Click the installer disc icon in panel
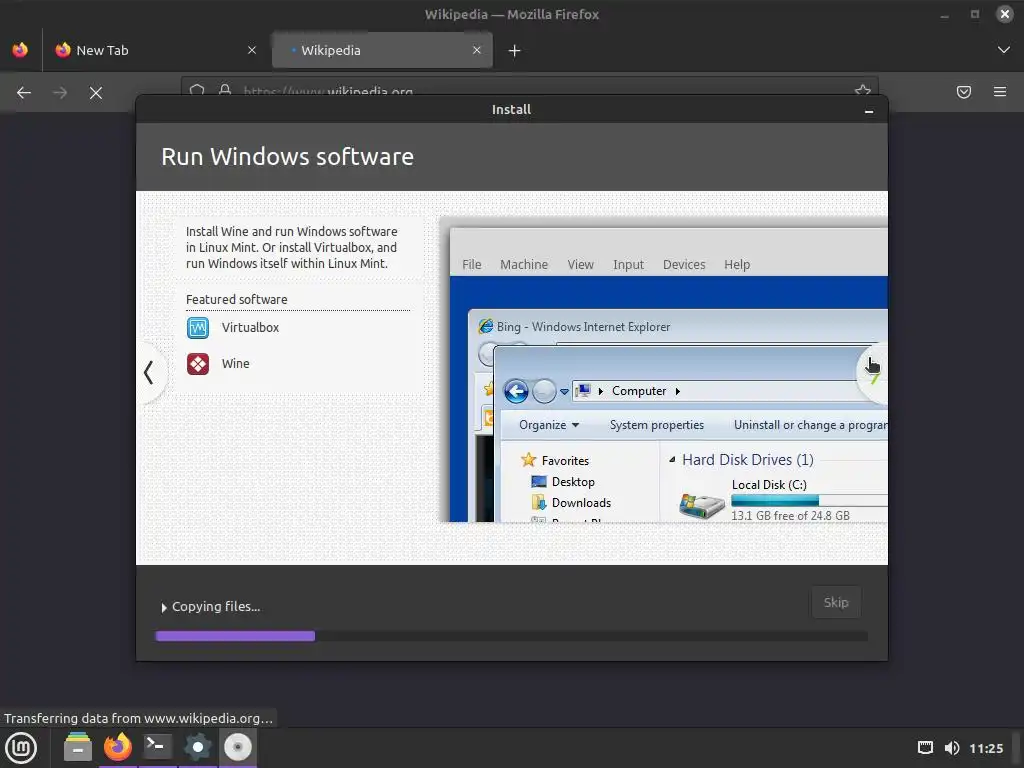This screenshot has height=768, width=1024. click(x=238, y=747)
